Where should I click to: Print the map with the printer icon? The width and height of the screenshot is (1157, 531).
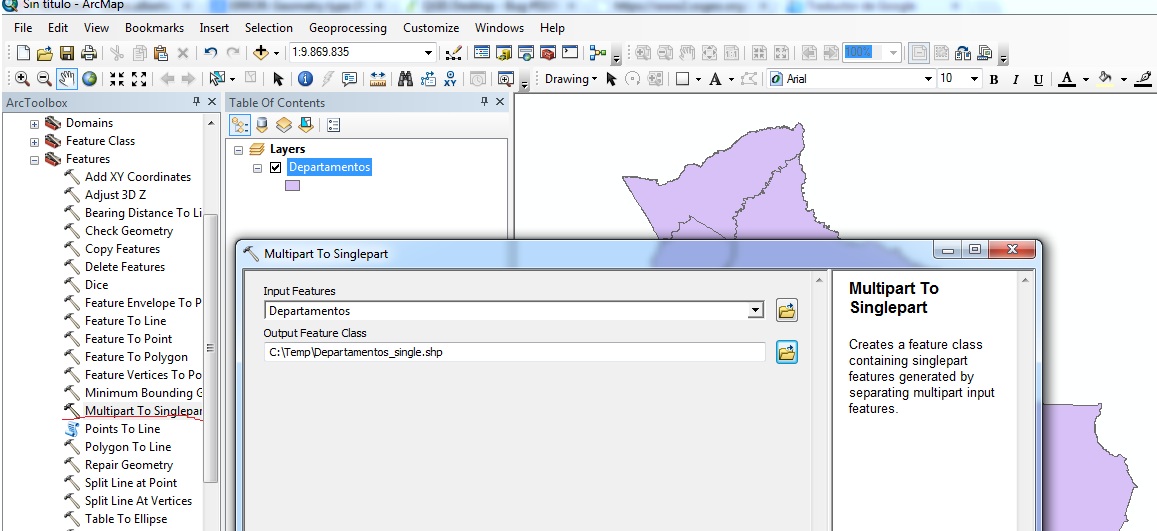click(89, 52)
